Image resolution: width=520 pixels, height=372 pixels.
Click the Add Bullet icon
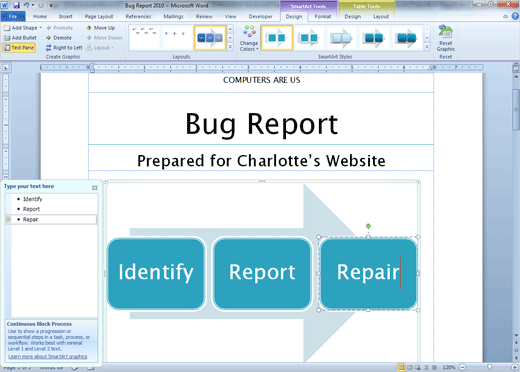pyautogui.click(x=7, y=38)
